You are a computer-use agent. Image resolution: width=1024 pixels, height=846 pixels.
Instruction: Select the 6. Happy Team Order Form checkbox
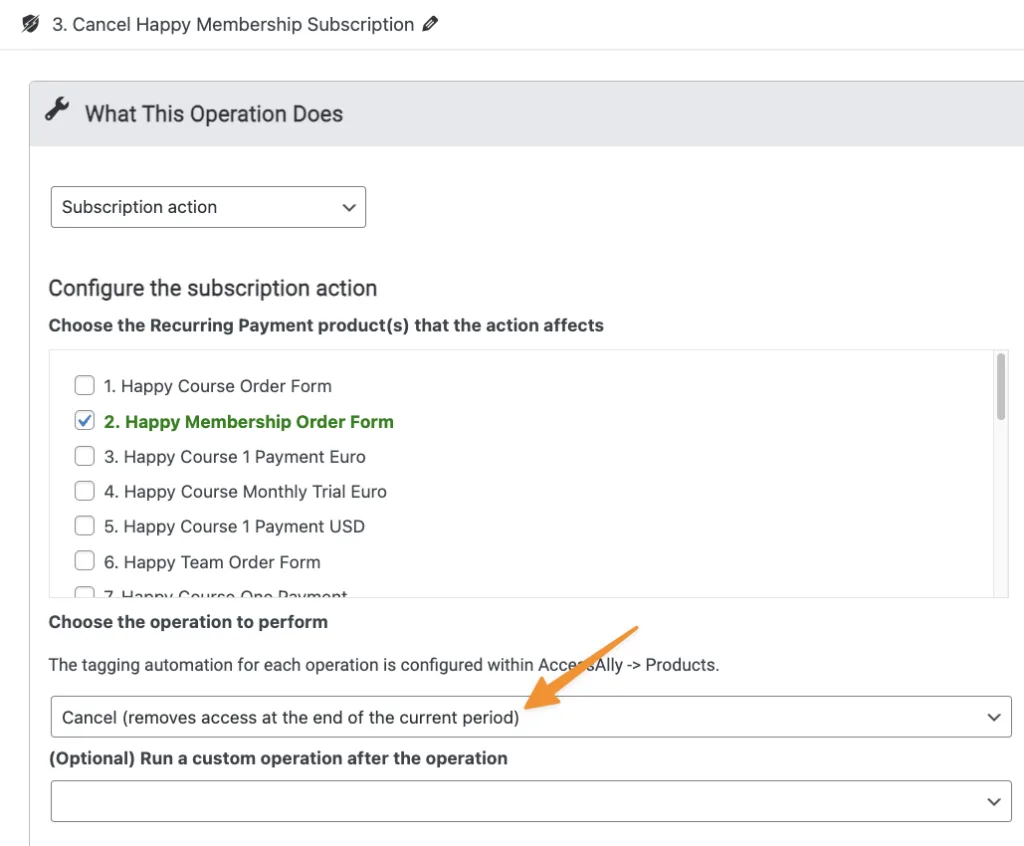pos(85,561)
